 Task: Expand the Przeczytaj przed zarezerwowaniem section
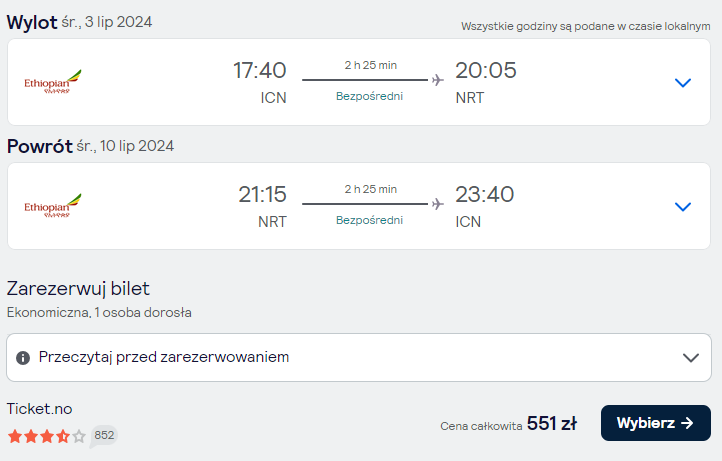359,357
